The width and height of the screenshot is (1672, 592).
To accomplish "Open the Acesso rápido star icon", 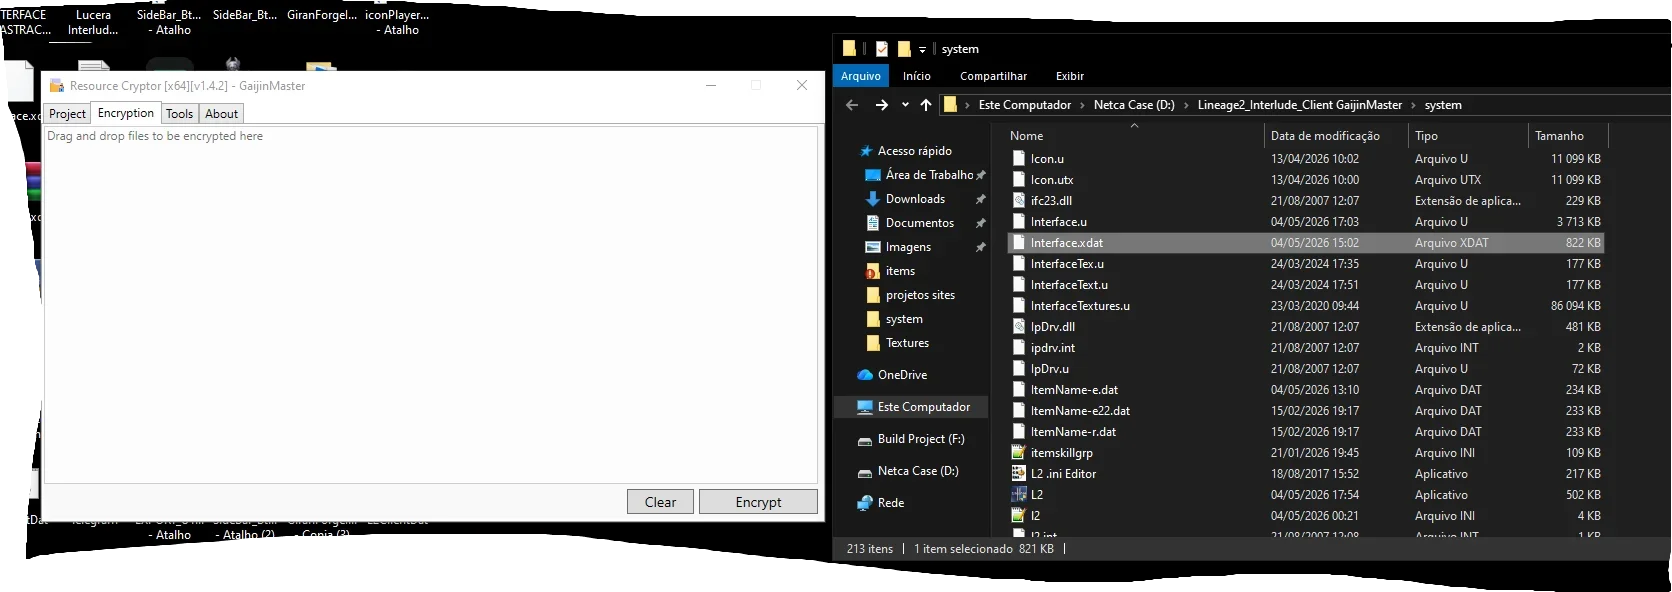I will [866, 151].
